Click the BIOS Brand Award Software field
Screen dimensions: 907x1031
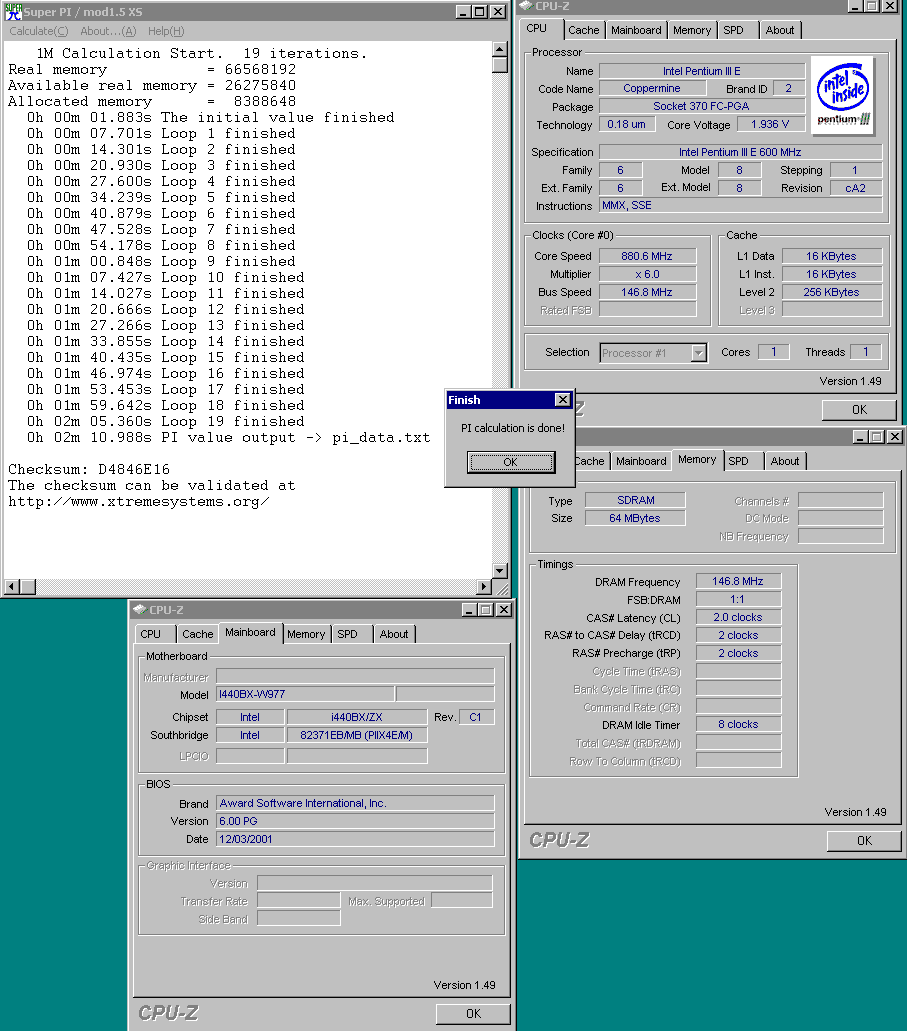[355, 803]
